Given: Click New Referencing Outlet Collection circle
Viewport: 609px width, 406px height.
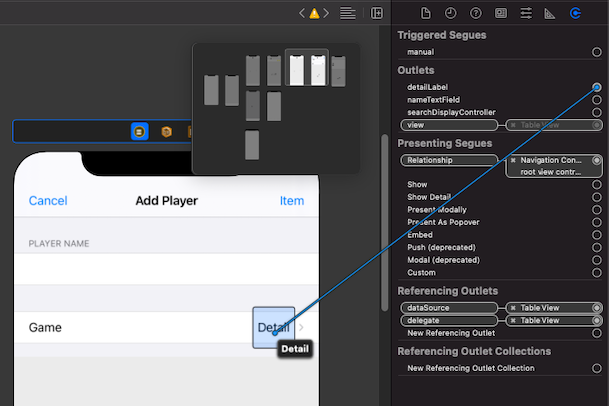Looking at the screenshot, I should pos(597,368).
